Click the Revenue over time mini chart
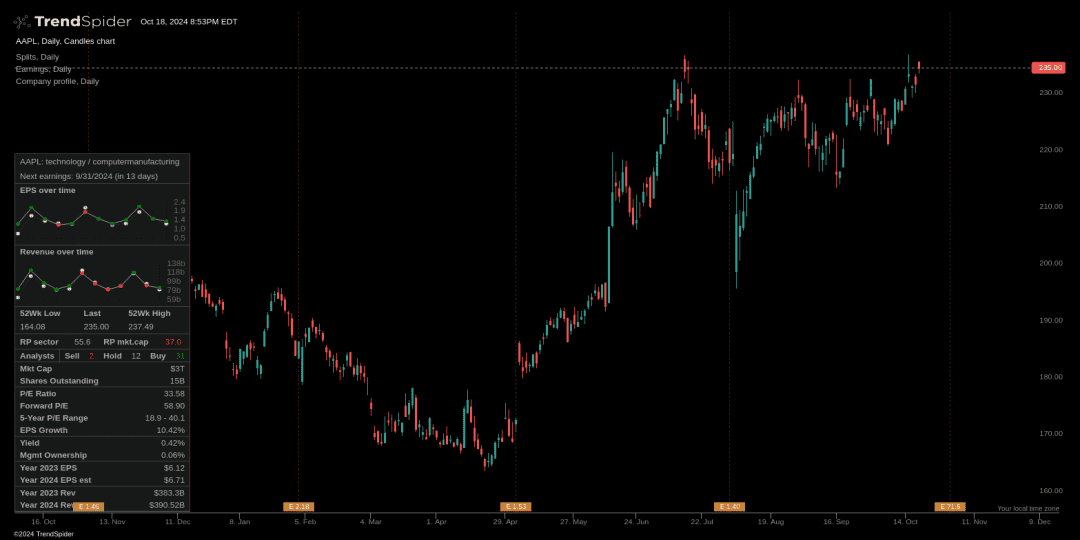The height and width of the screenshot is (540, 1080). point(90,281)
